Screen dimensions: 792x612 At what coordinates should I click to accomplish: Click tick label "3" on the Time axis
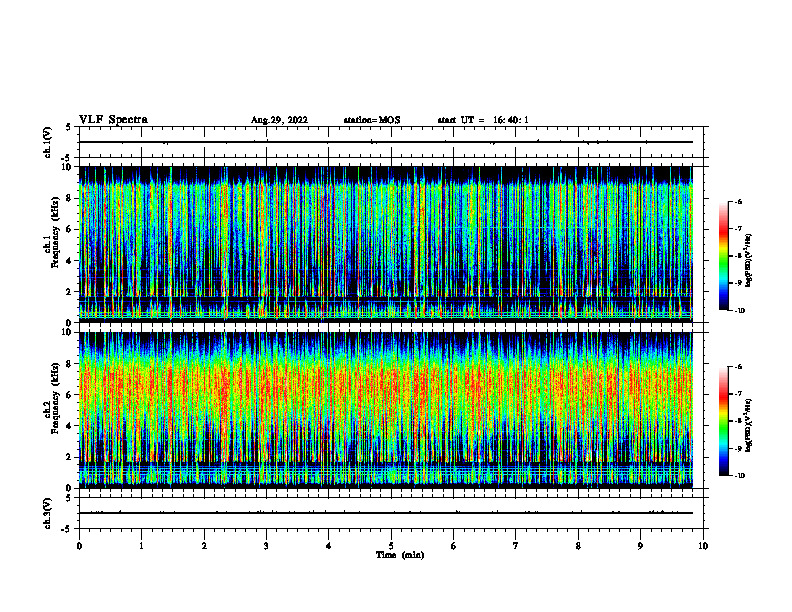click(266, 546)
